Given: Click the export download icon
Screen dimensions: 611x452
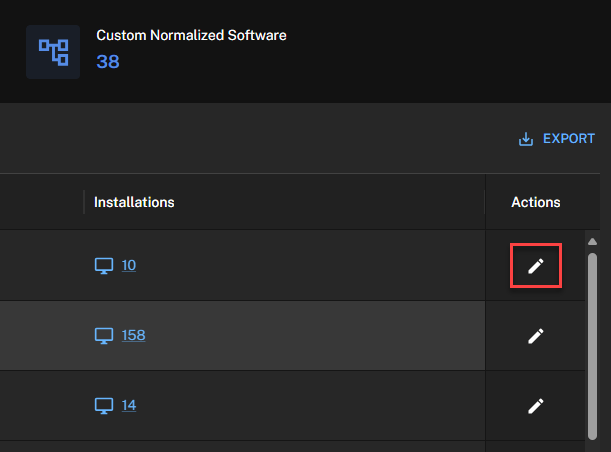Looking at the screenshot, I should click(526, 139).
